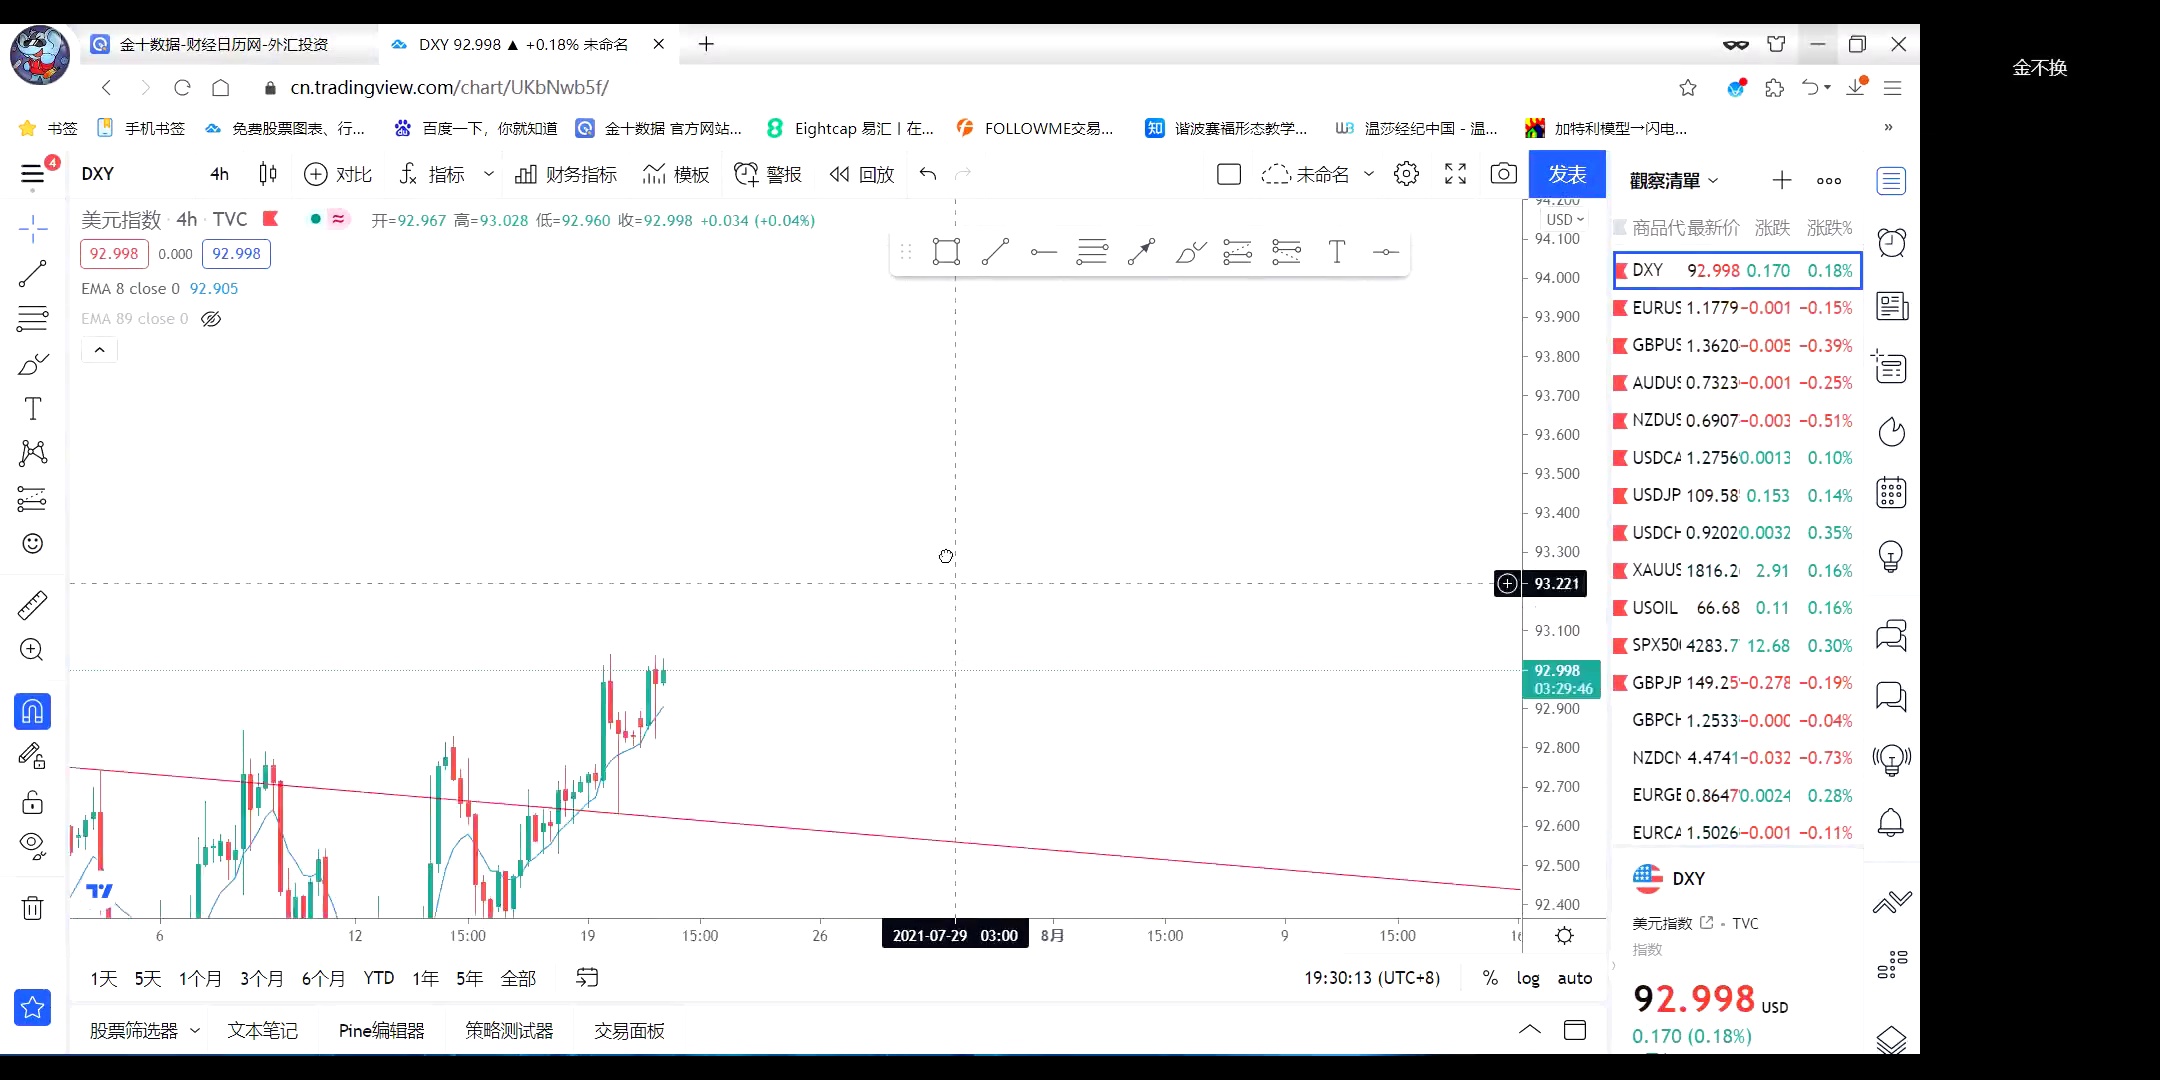Open the alarm alerts panel icon
The height and width of the screenshot is (1080, 2160).
tap(1891, 243)
